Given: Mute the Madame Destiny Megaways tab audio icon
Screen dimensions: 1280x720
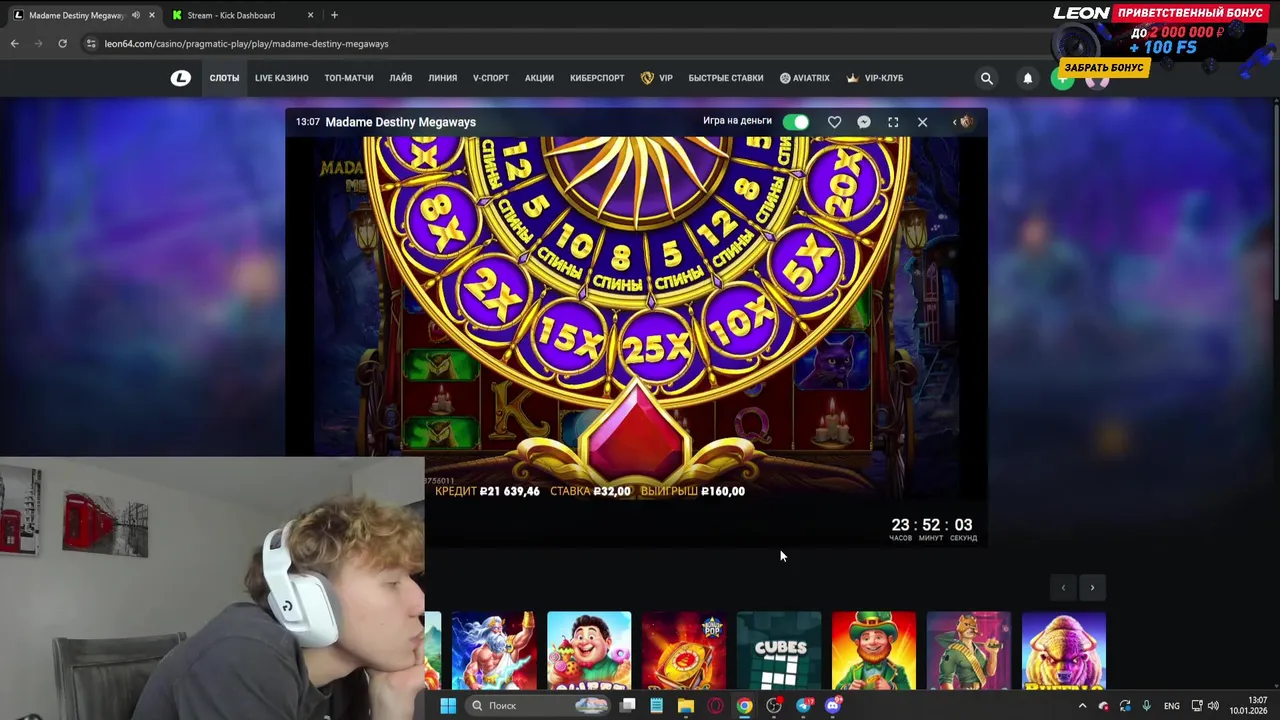Looking at the screenshot, I should (x=135, y=15).
